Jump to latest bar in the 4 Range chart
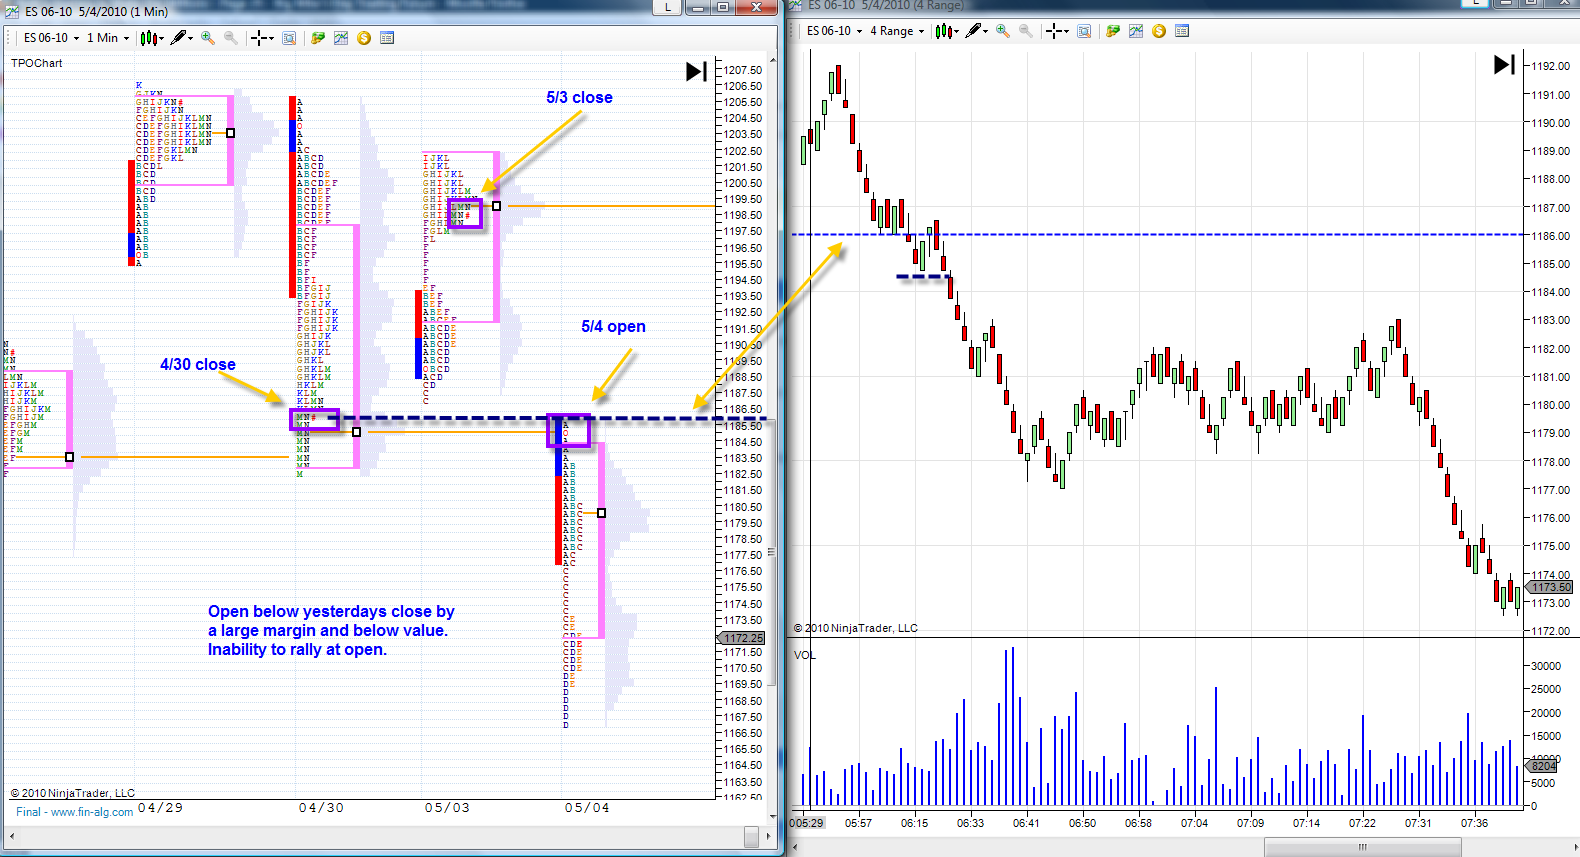Screen dimensions: 1580x857 pyautogui.click(x=1505, y=64)
